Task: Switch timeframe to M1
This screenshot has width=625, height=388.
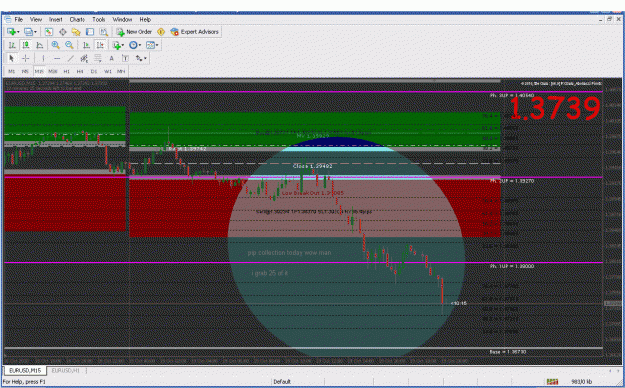Action: [12, 71]
